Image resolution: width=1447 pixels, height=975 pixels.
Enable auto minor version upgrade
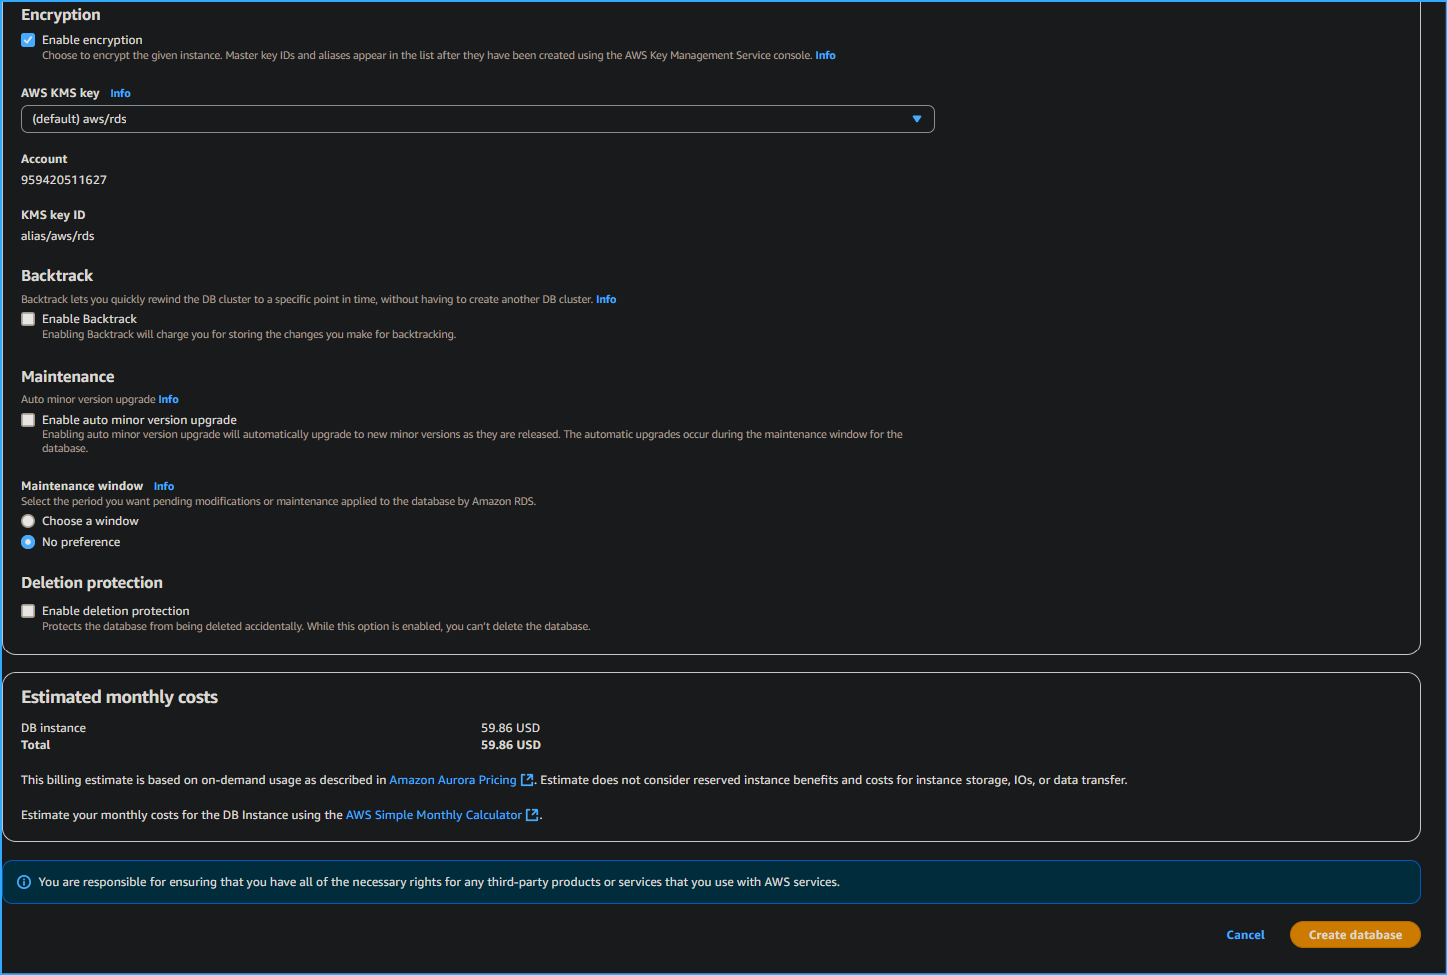pos(28,419)
